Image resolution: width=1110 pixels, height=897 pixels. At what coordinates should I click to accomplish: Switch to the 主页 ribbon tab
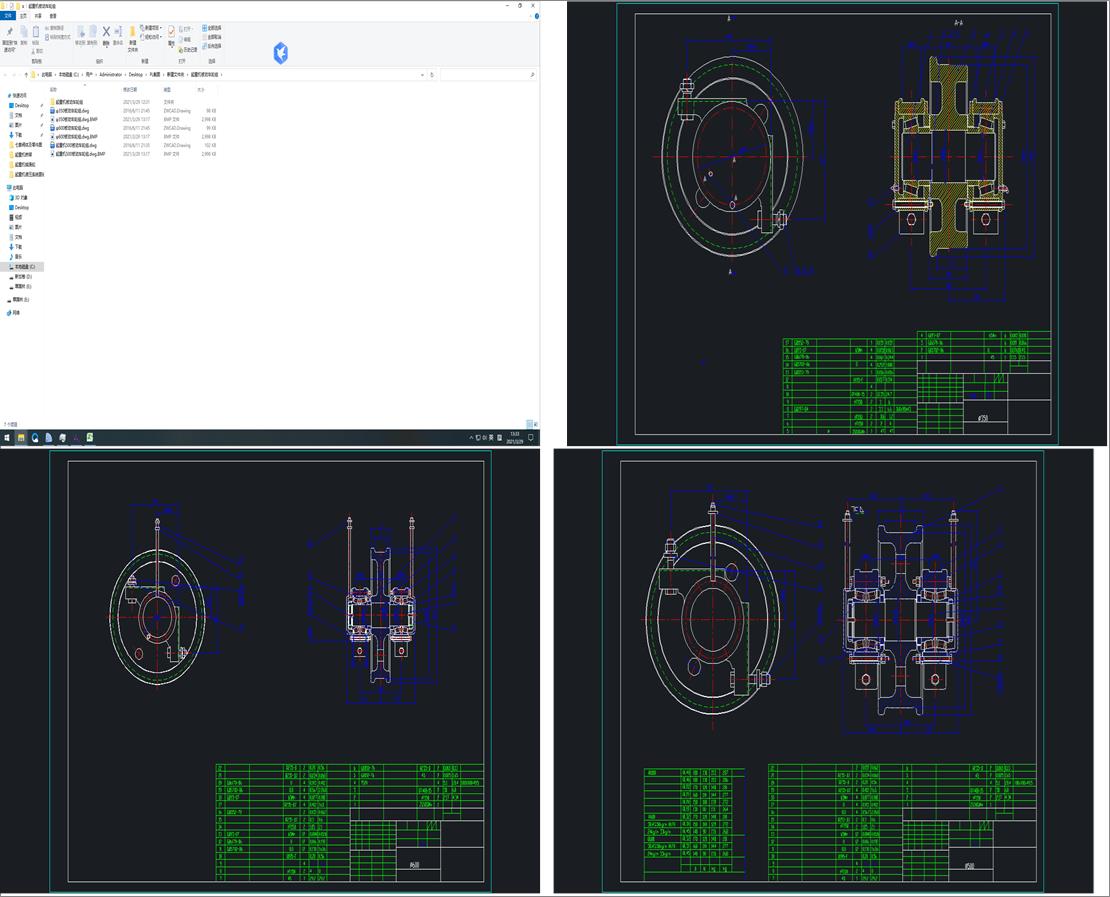tap(23, 16)
